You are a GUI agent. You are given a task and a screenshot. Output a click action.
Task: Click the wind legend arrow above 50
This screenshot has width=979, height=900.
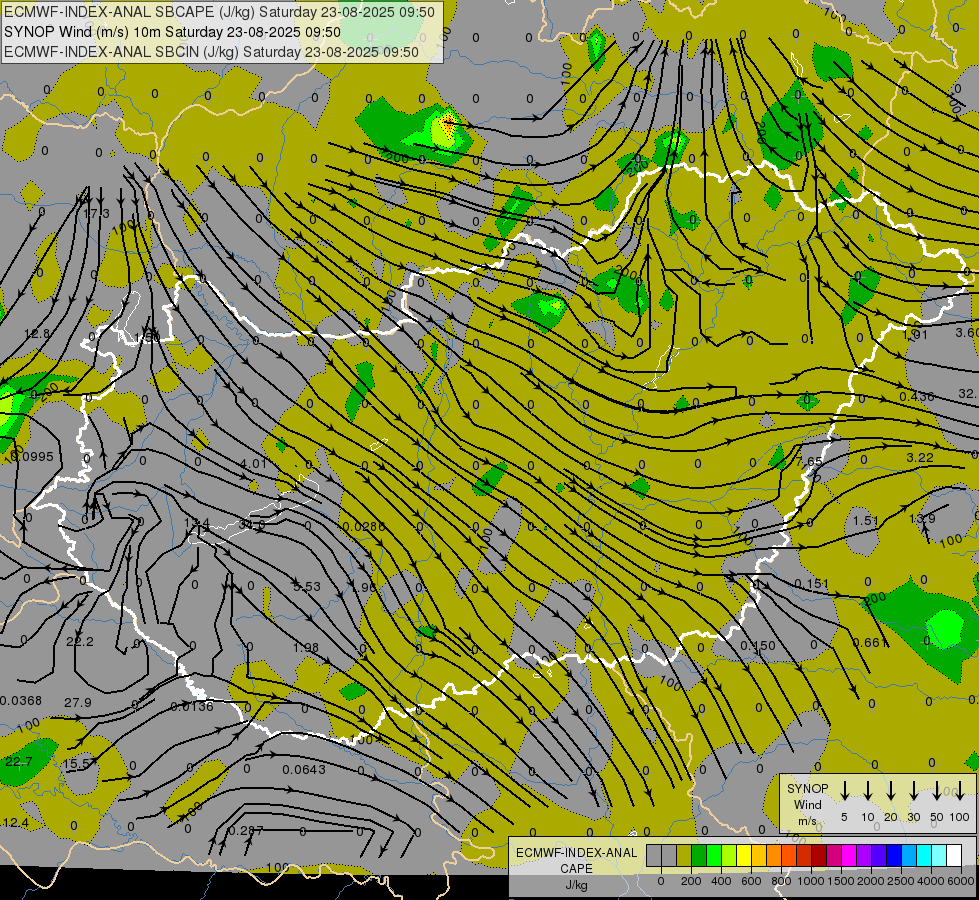click(937, 790)
